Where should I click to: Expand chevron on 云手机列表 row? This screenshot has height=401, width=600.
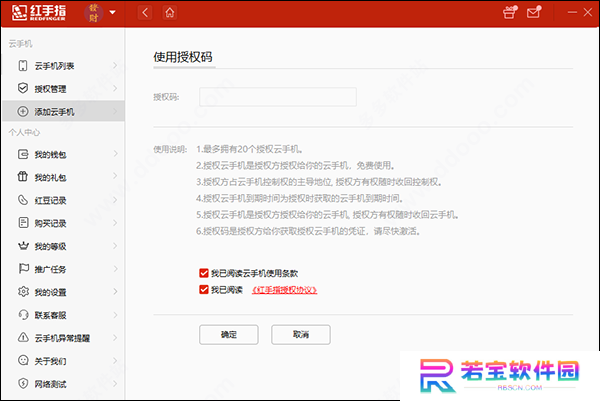[x=115, y=66]
